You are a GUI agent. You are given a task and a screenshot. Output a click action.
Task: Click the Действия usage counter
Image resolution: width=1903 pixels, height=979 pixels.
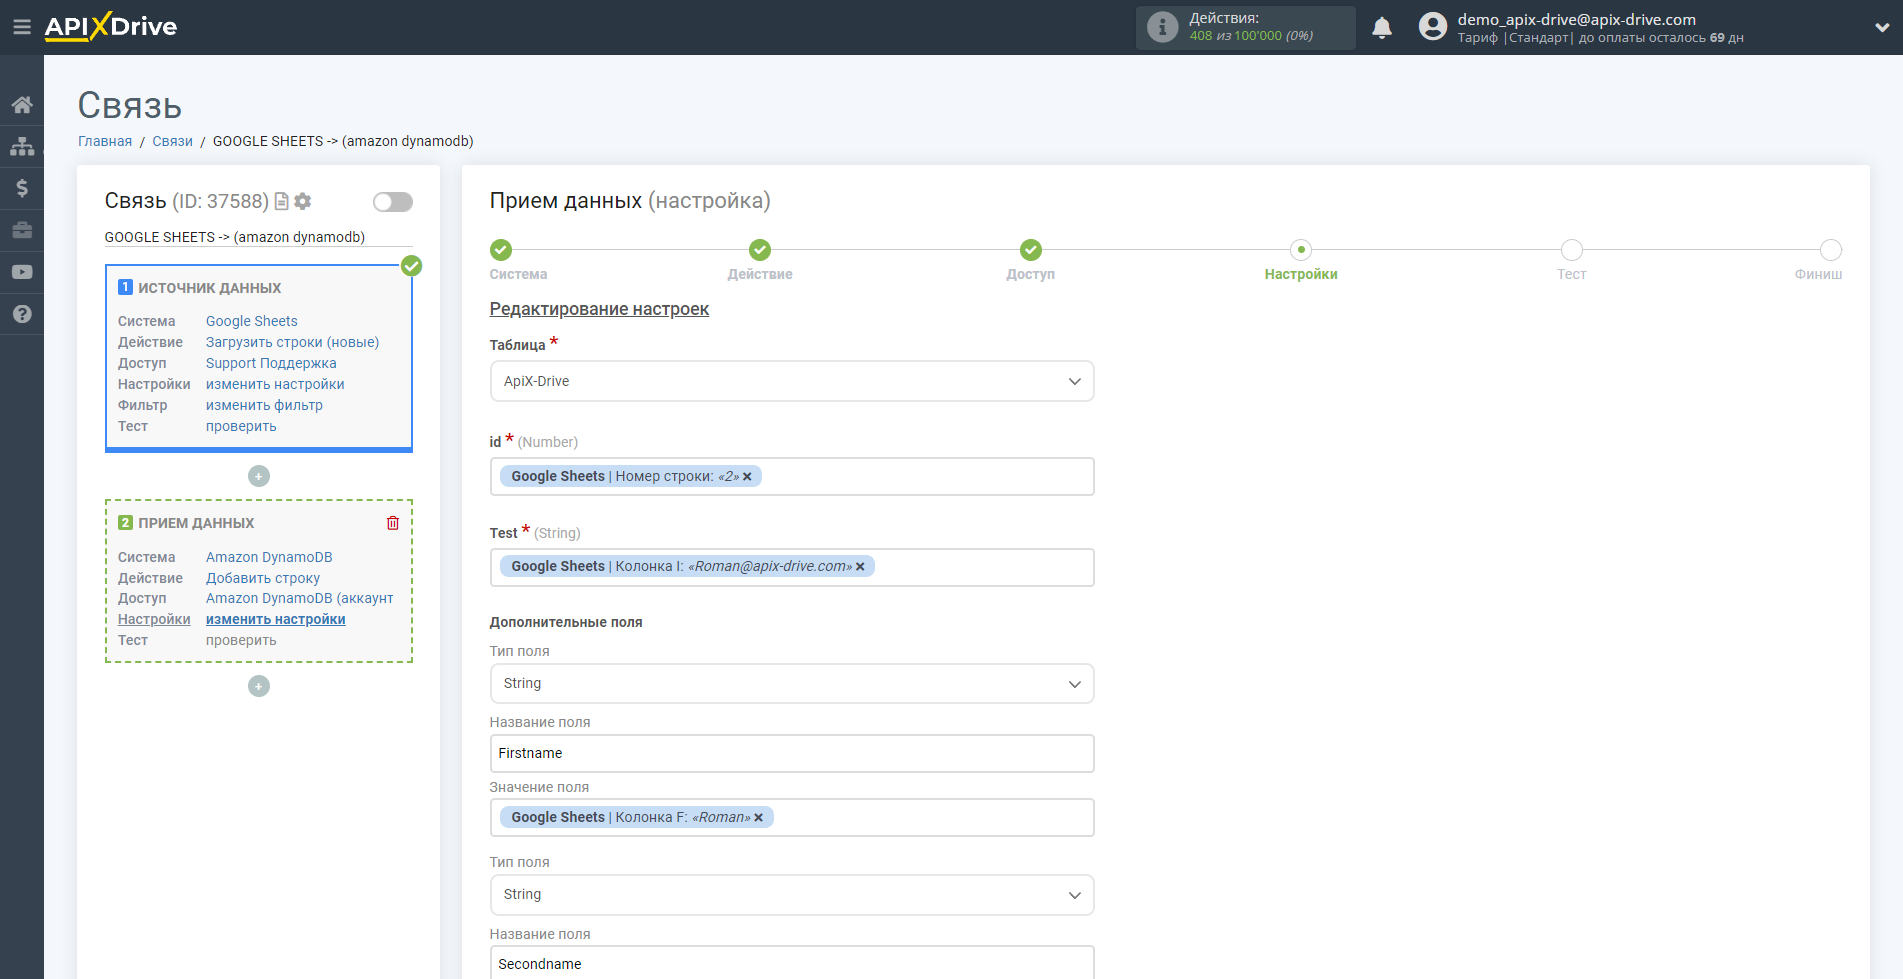1246,27
